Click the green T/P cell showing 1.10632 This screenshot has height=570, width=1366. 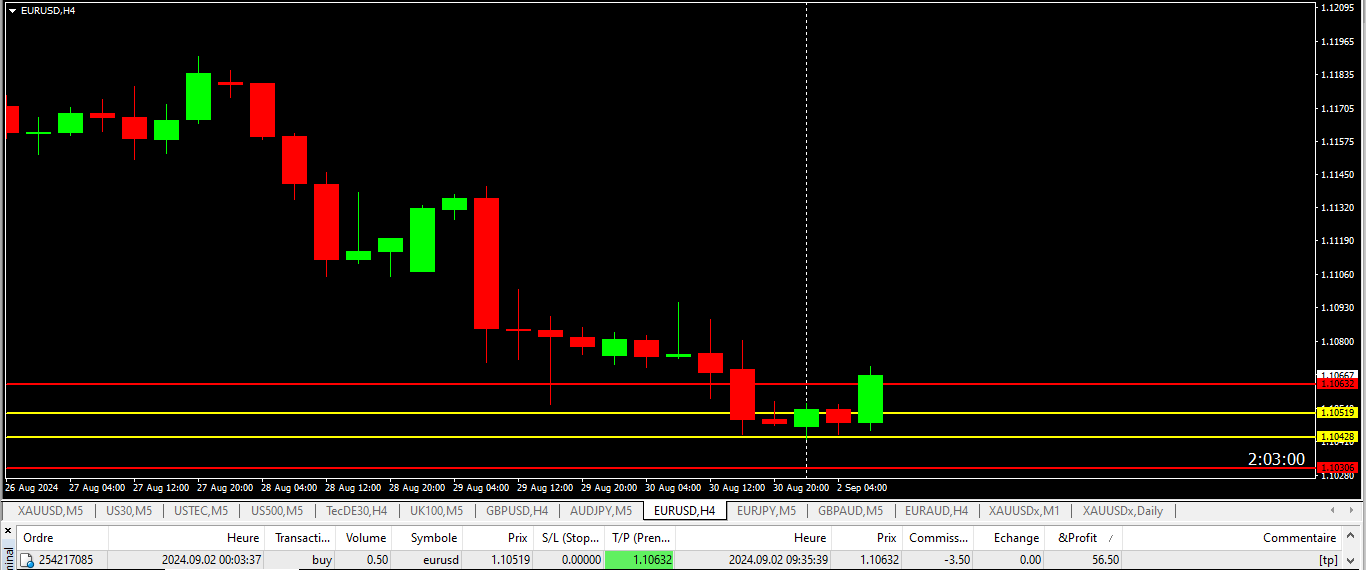pos(639,560)
